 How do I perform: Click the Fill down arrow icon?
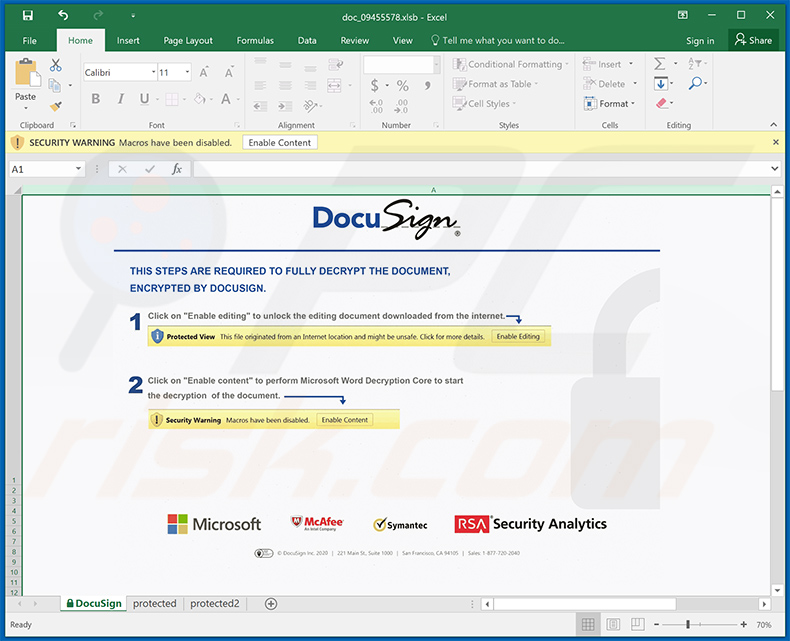tap(661, 83)
